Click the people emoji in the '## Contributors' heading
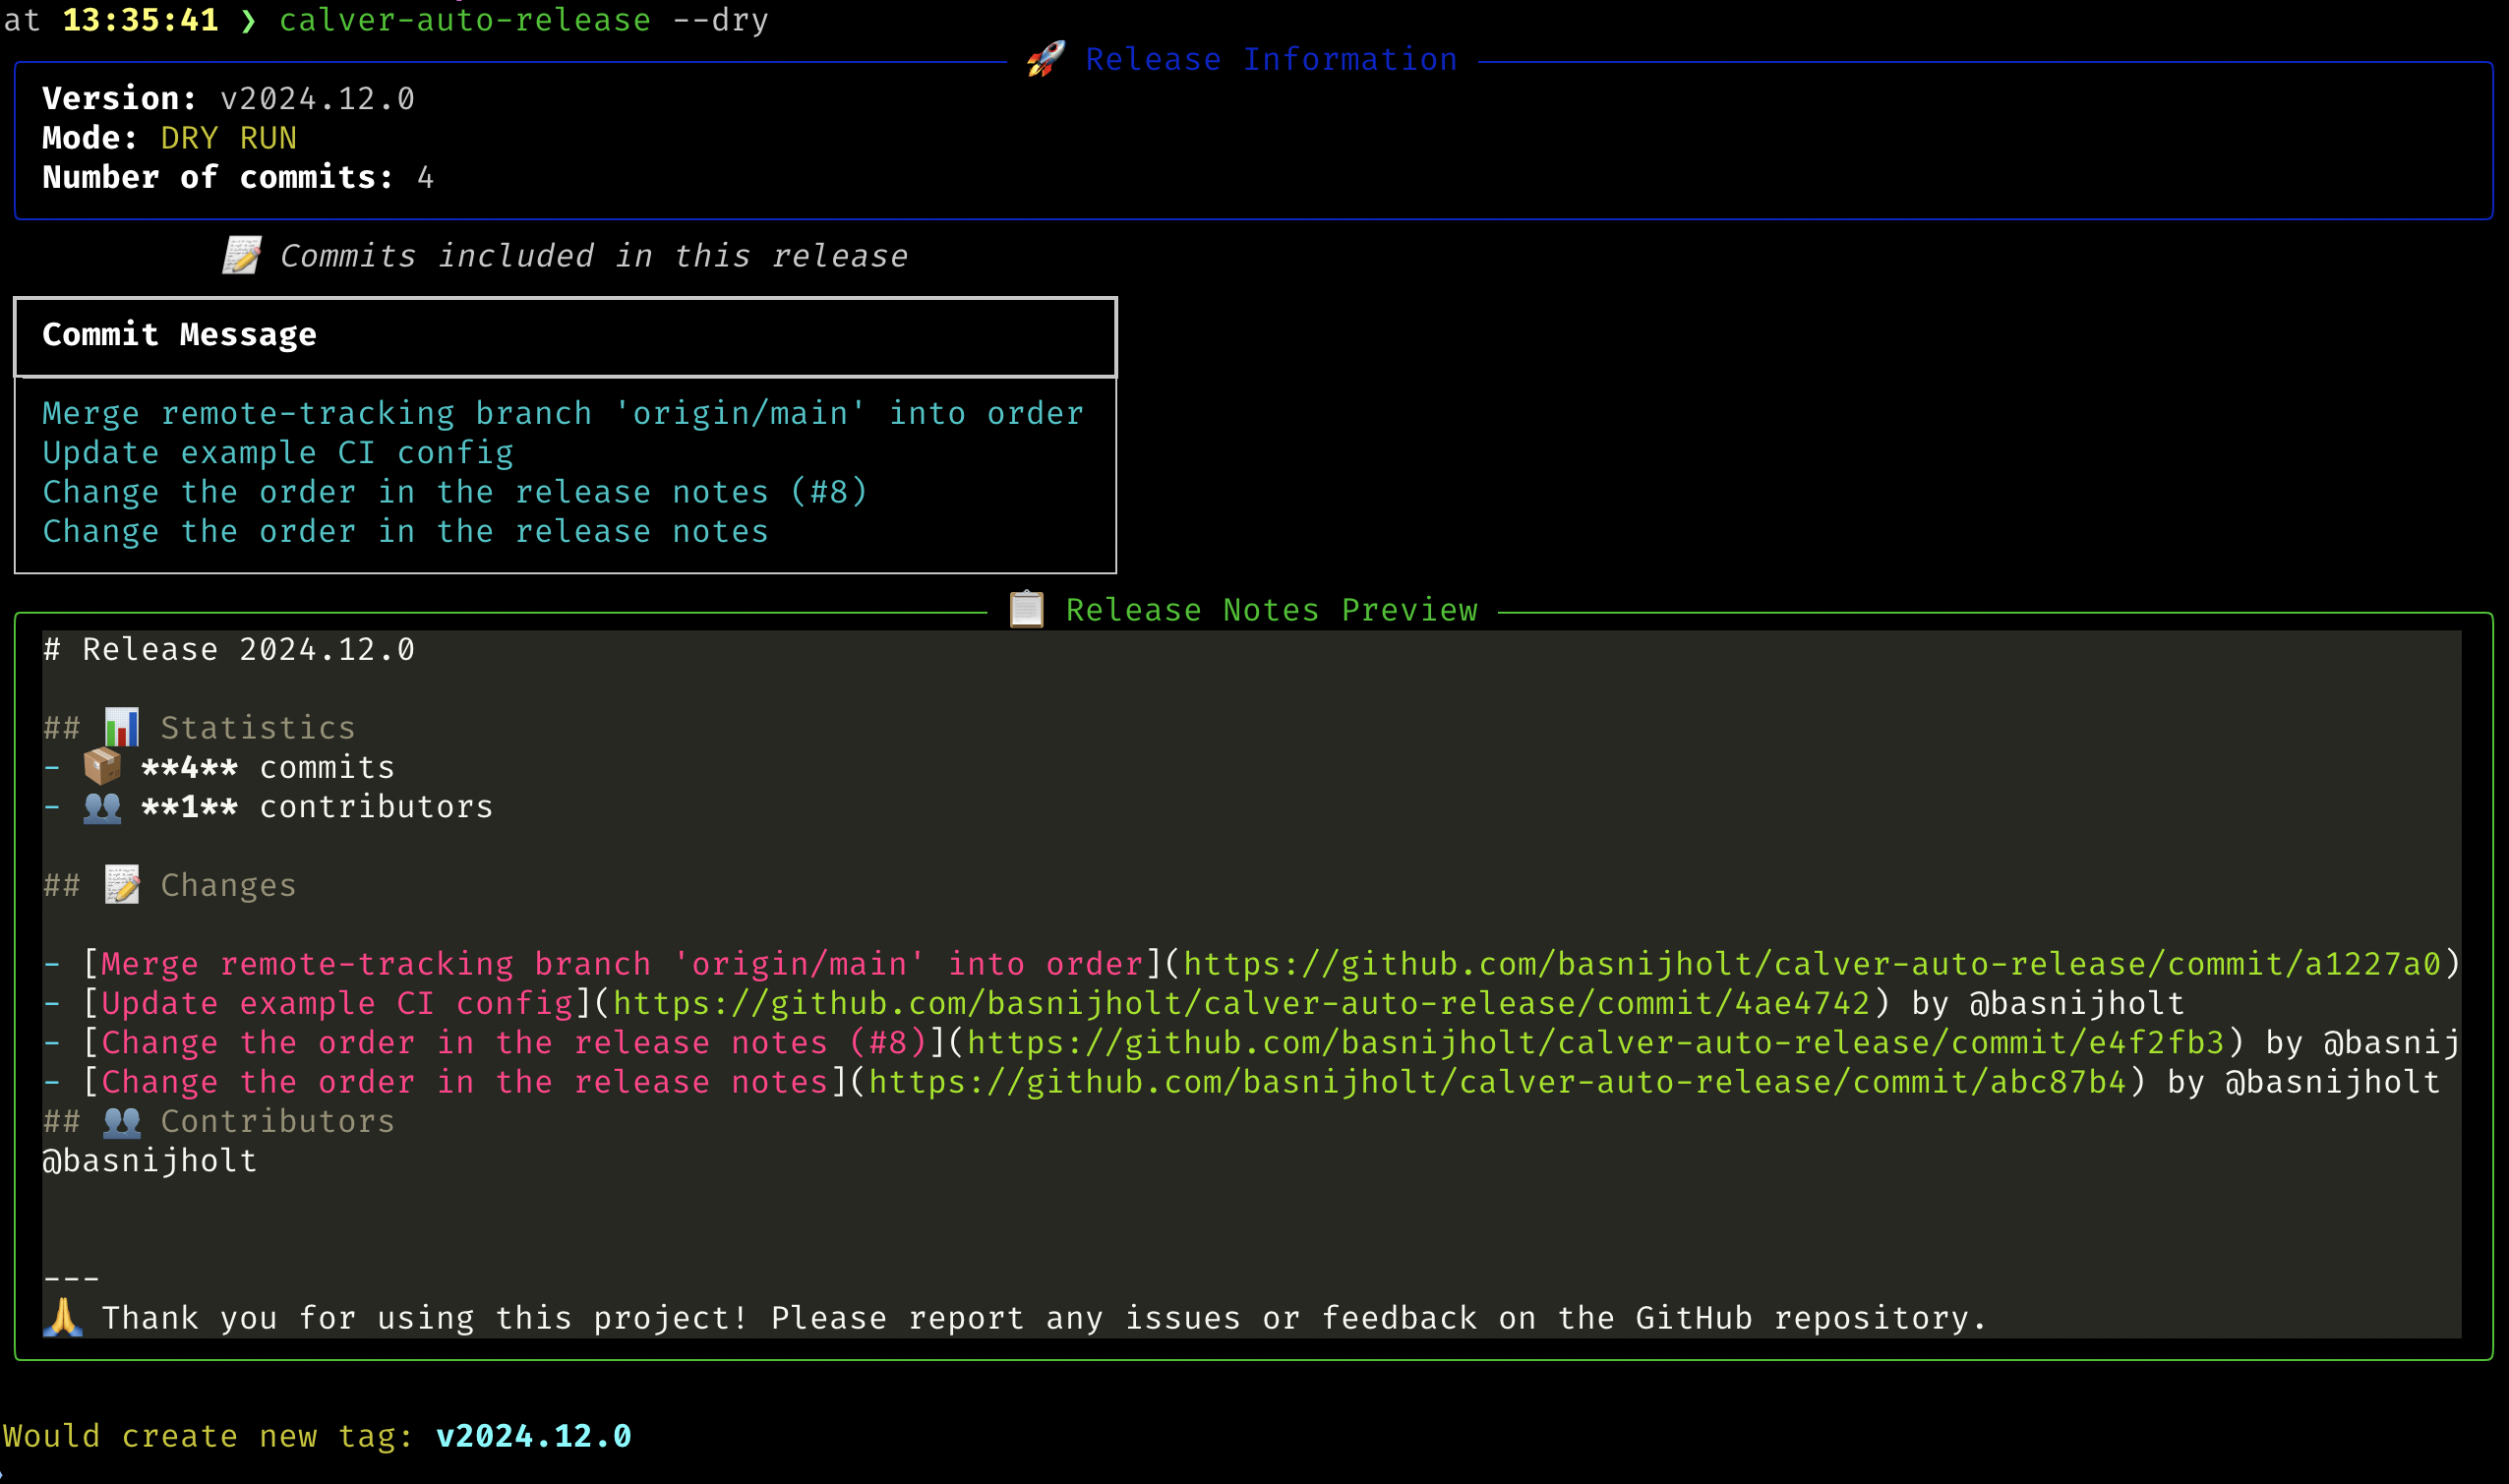Screen dimensions: 2509x1484 tap(122, 1121)
